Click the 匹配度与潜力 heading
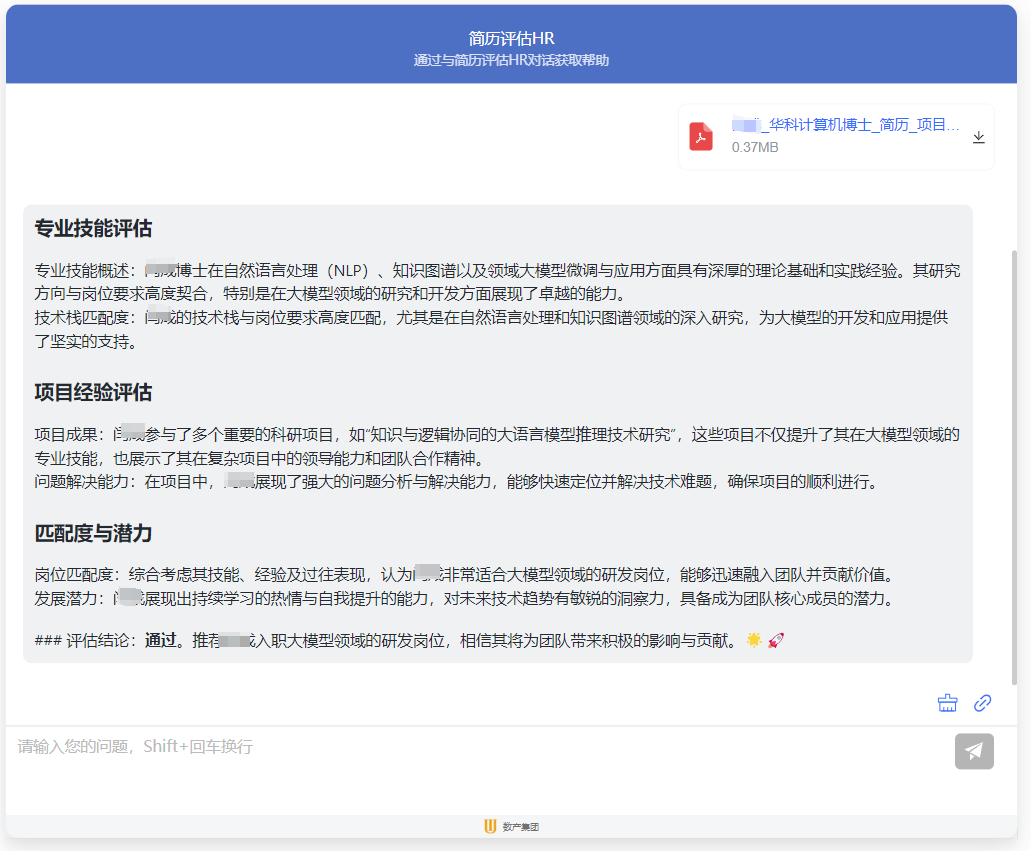 point(93,533)
